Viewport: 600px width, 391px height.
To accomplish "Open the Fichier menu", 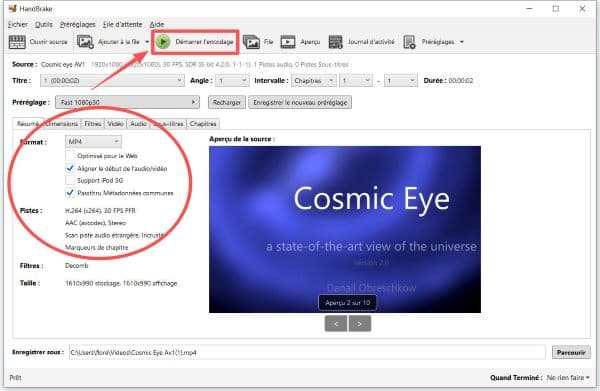I will point(18,24).
